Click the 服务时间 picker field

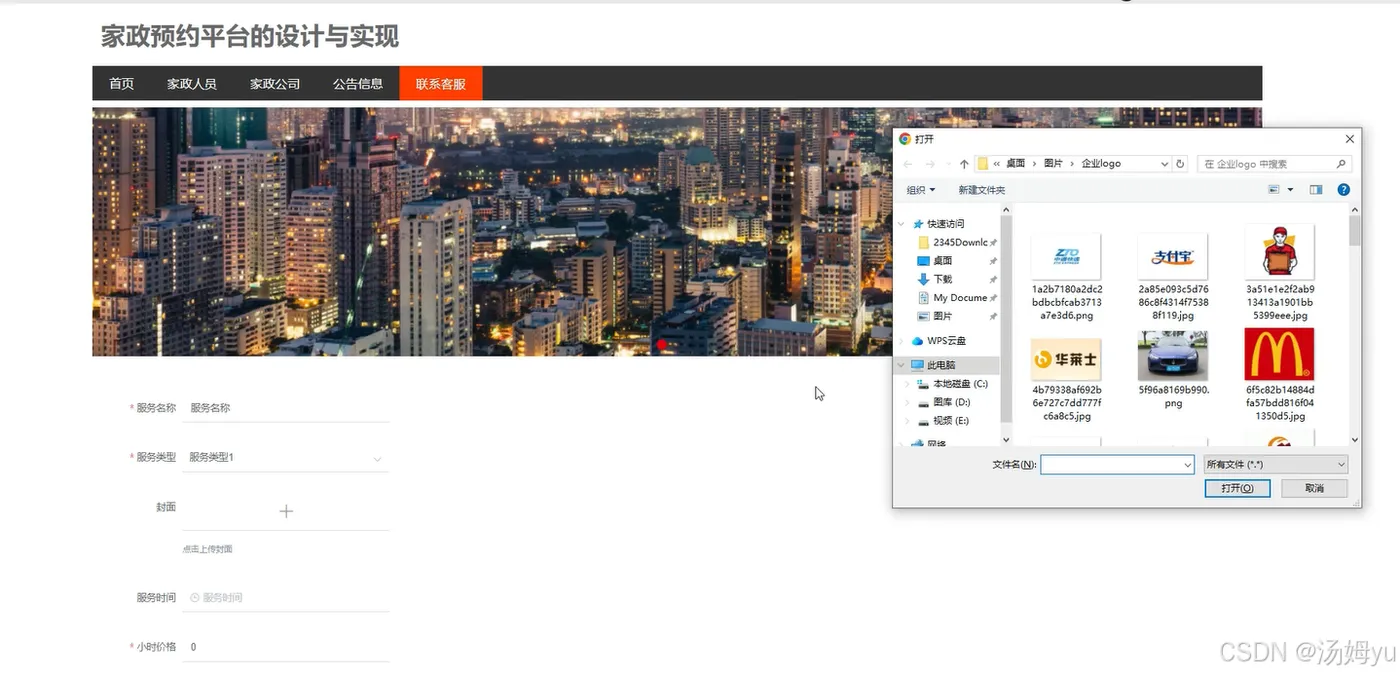tap(285, 598)
